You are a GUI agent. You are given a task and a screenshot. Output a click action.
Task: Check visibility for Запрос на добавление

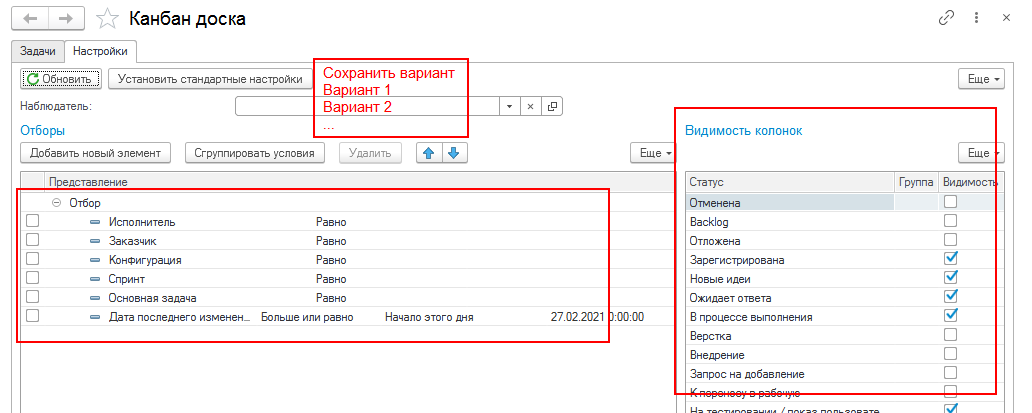[950, 373]
